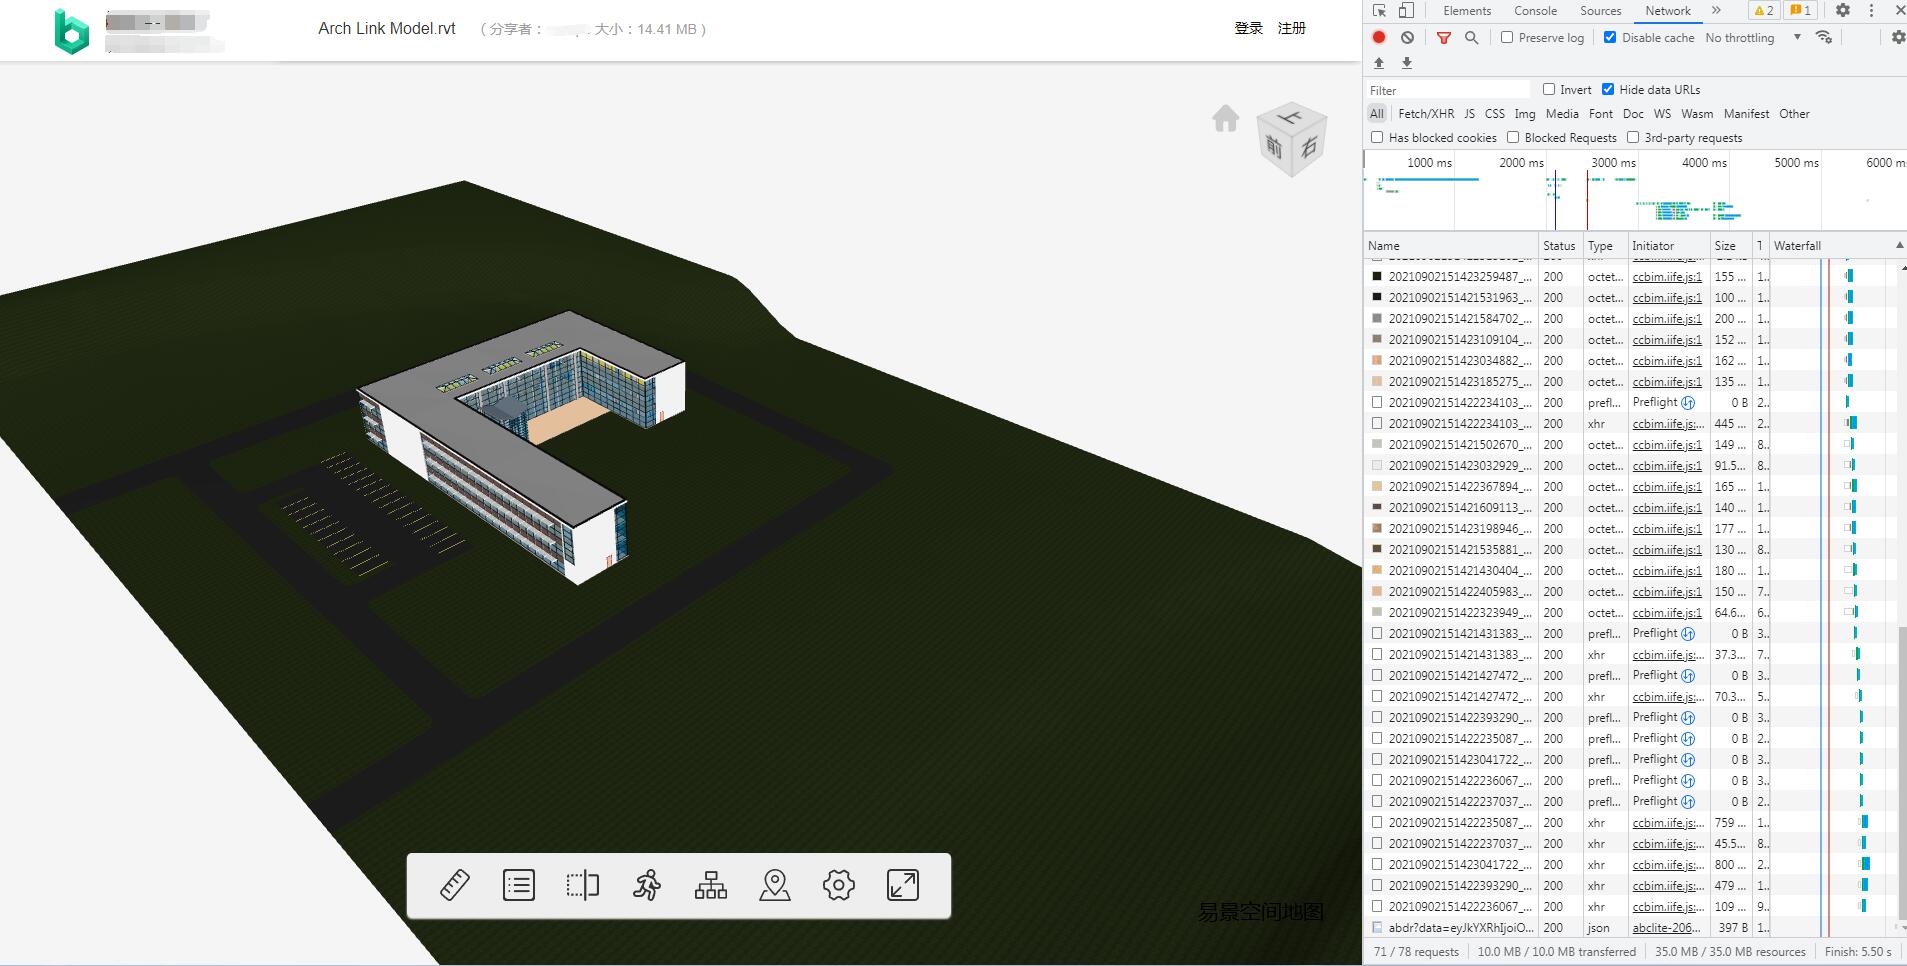The image size is (1907, 966).
Task: Click the home view icon
Action: [x=1224, y=119]
